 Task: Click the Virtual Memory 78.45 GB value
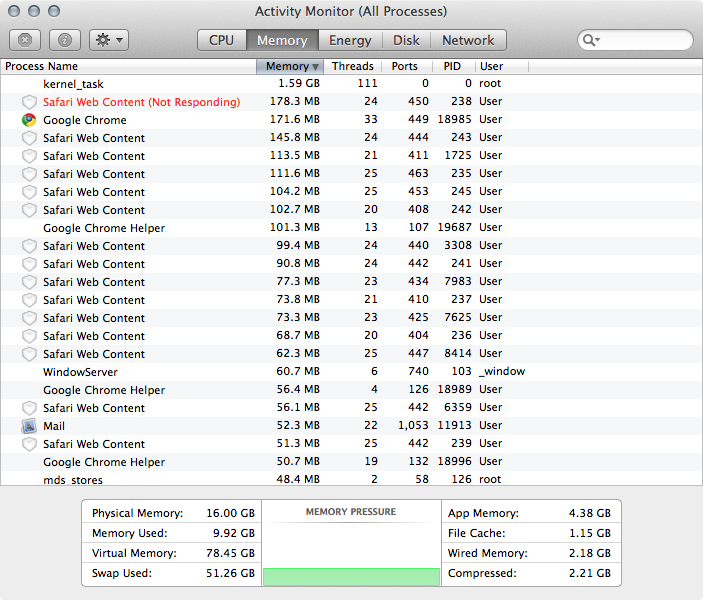coord(230,553)
